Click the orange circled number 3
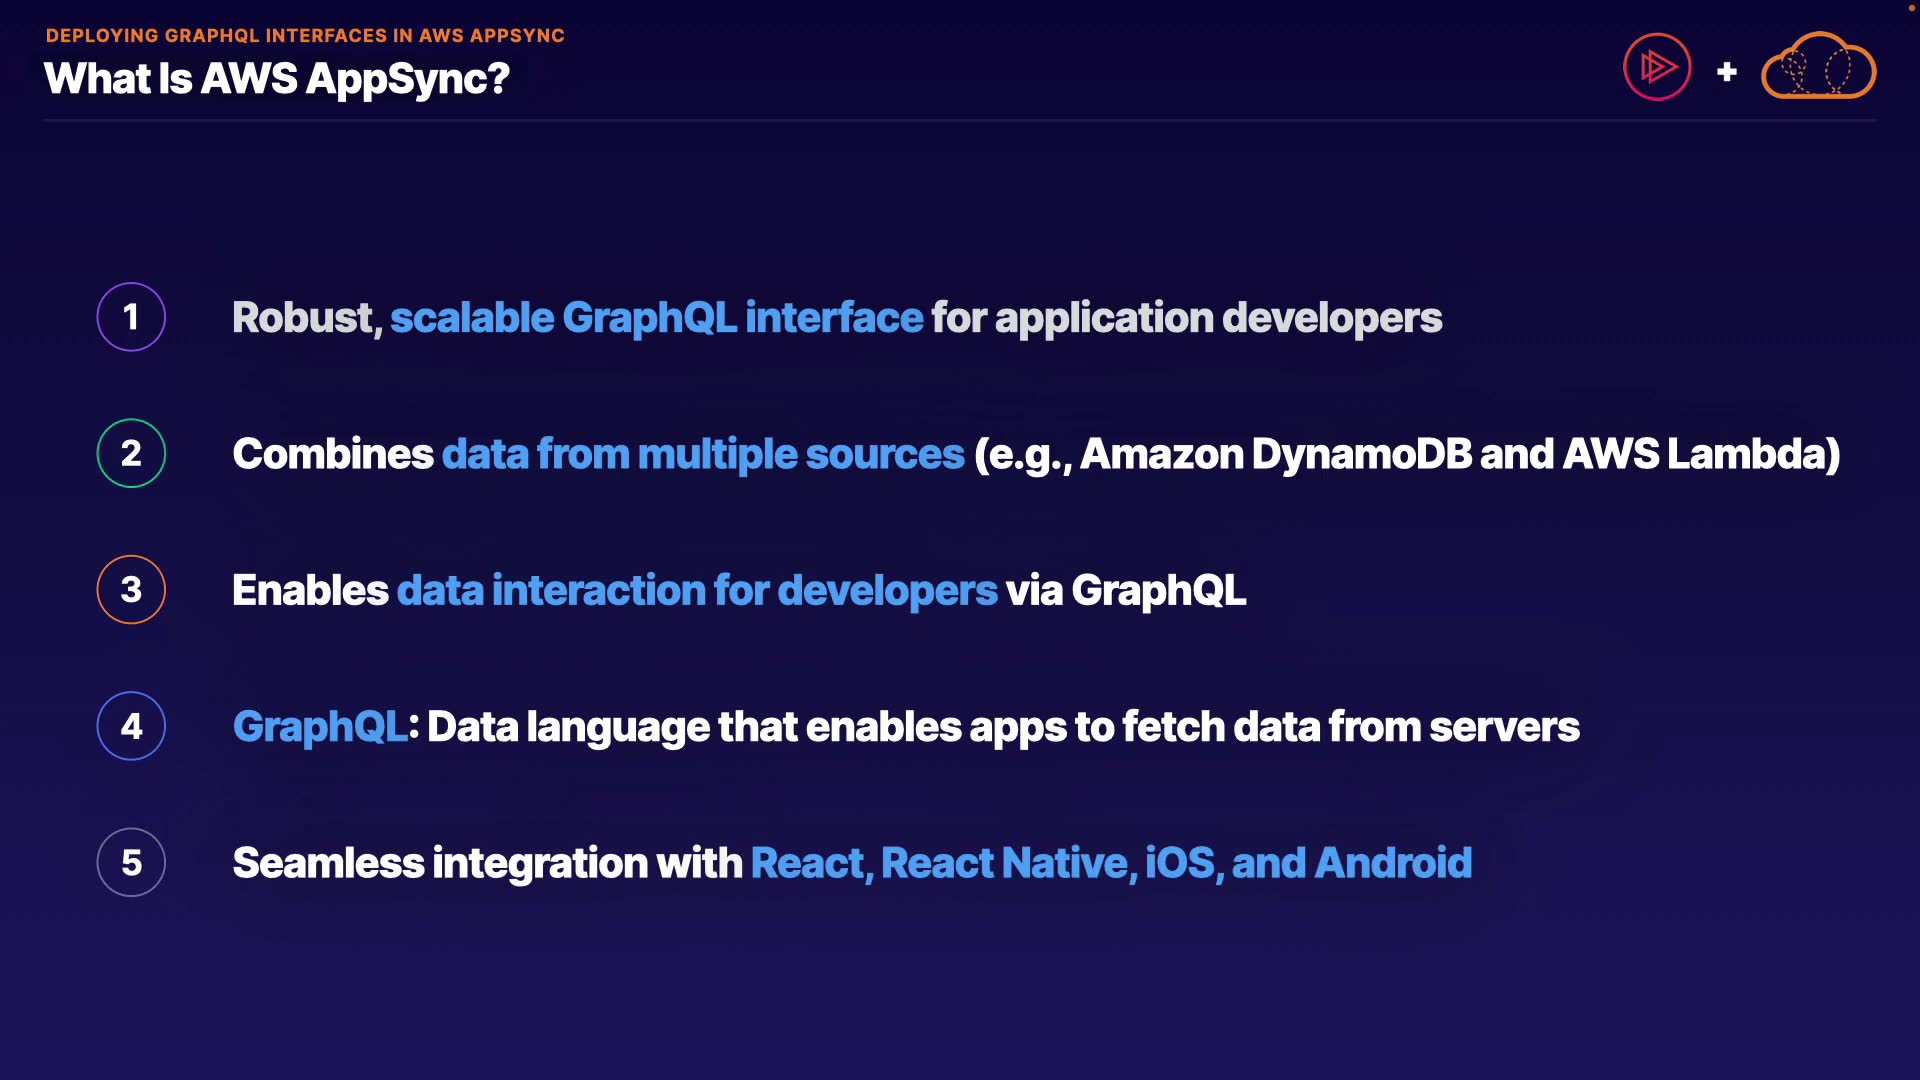Viewport: 1920px width, 1080px height. pyautogui.click(x=131, y=590)
